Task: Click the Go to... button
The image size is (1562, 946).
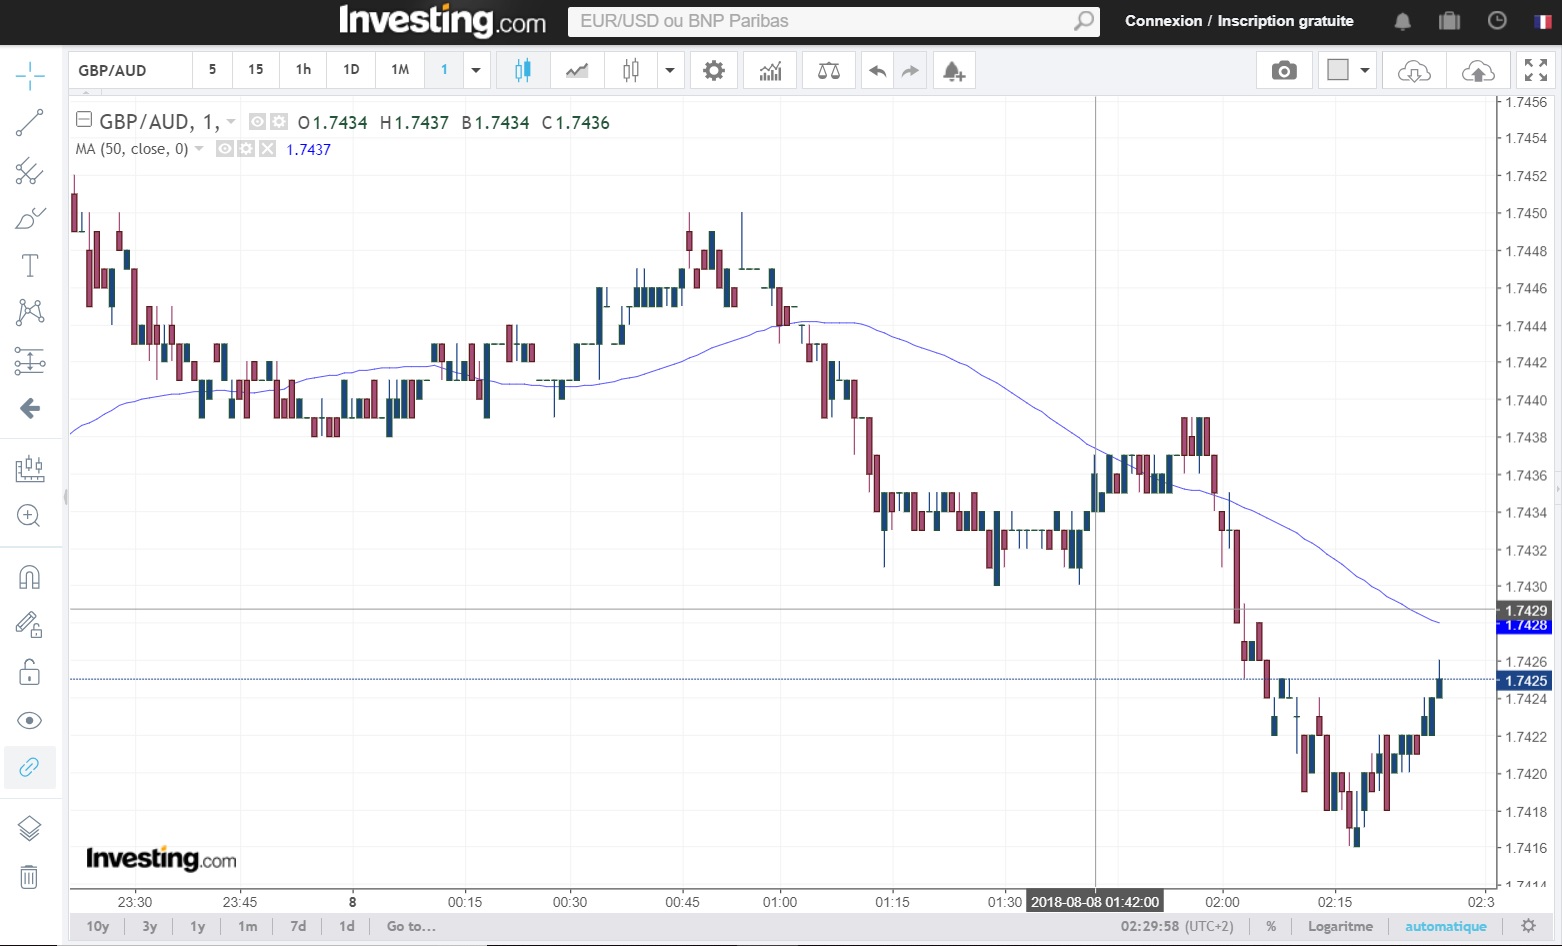Action: coord(411,926)
